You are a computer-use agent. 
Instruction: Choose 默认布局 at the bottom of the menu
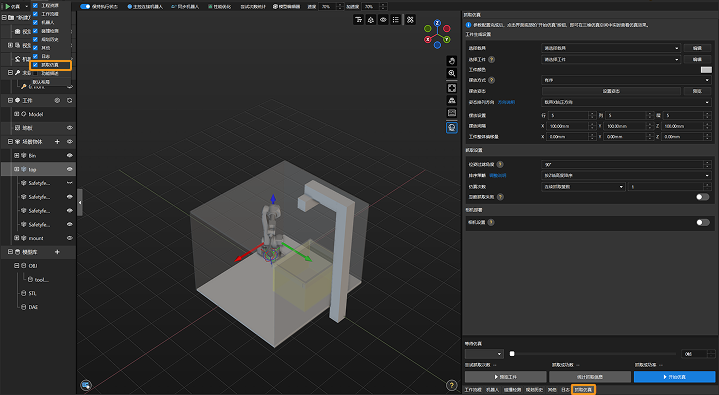[x=41, y=82]
